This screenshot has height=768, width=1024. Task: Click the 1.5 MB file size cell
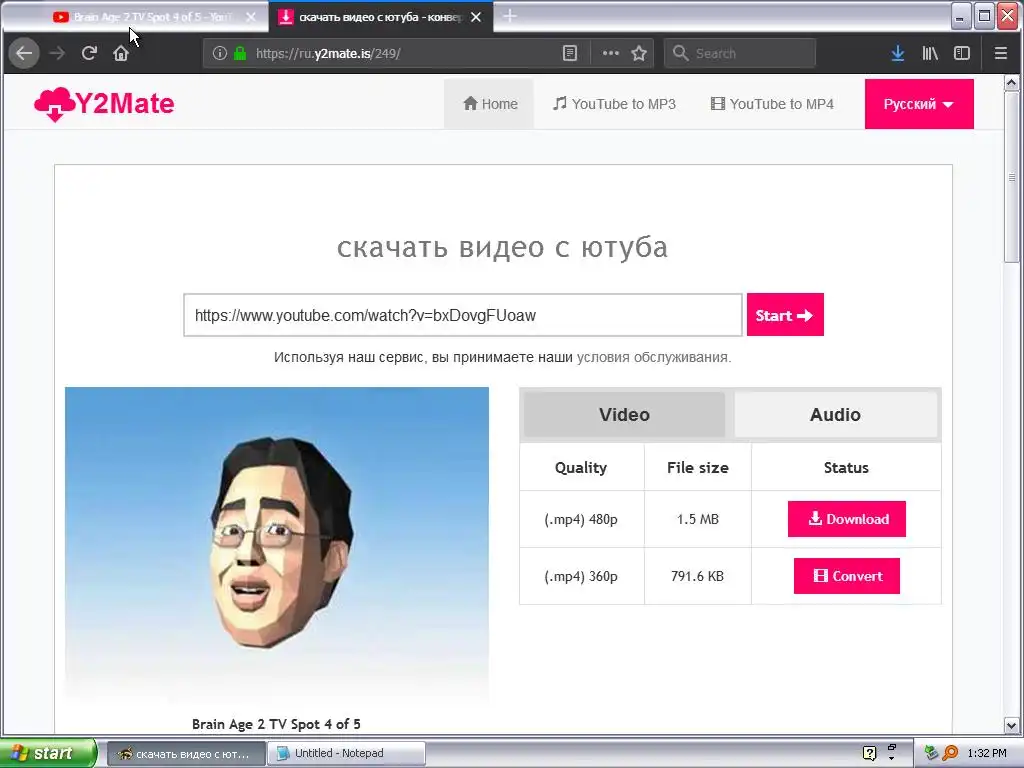coord(697,519)
